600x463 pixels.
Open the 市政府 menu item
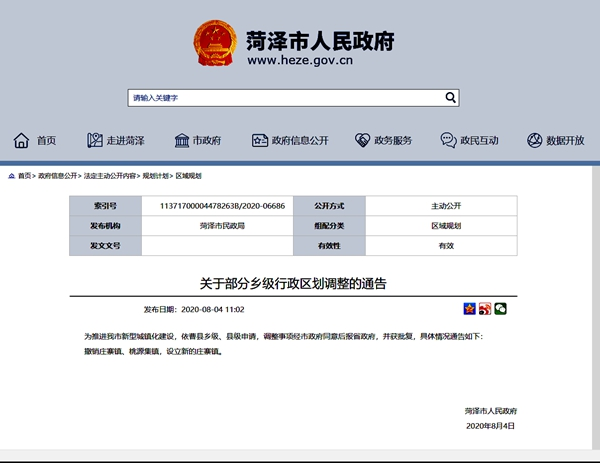207,140
